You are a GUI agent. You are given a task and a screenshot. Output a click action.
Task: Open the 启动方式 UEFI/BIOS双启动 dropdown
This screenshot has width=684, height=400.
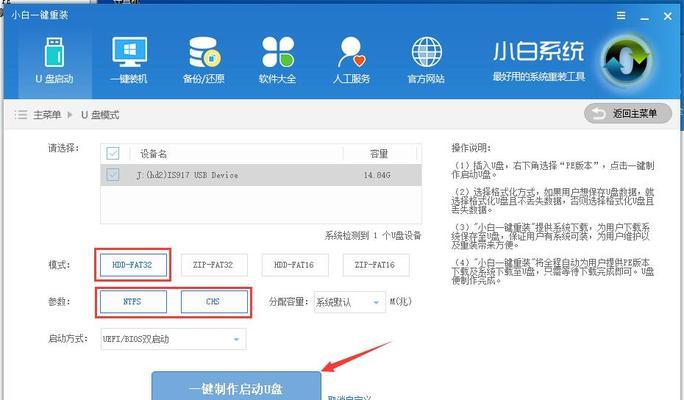pos(173,339)
